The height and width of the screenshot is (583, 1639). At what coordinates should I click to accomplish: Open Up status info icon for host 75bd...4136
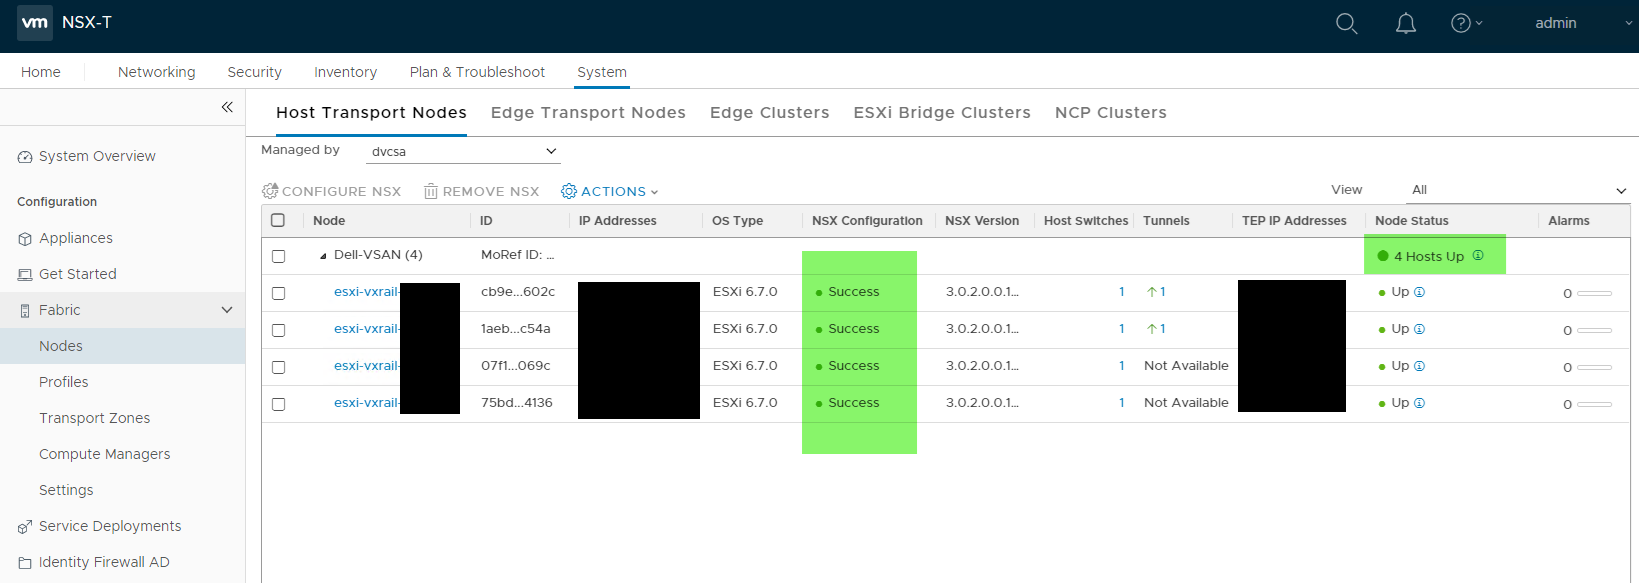coord(1419,403)
